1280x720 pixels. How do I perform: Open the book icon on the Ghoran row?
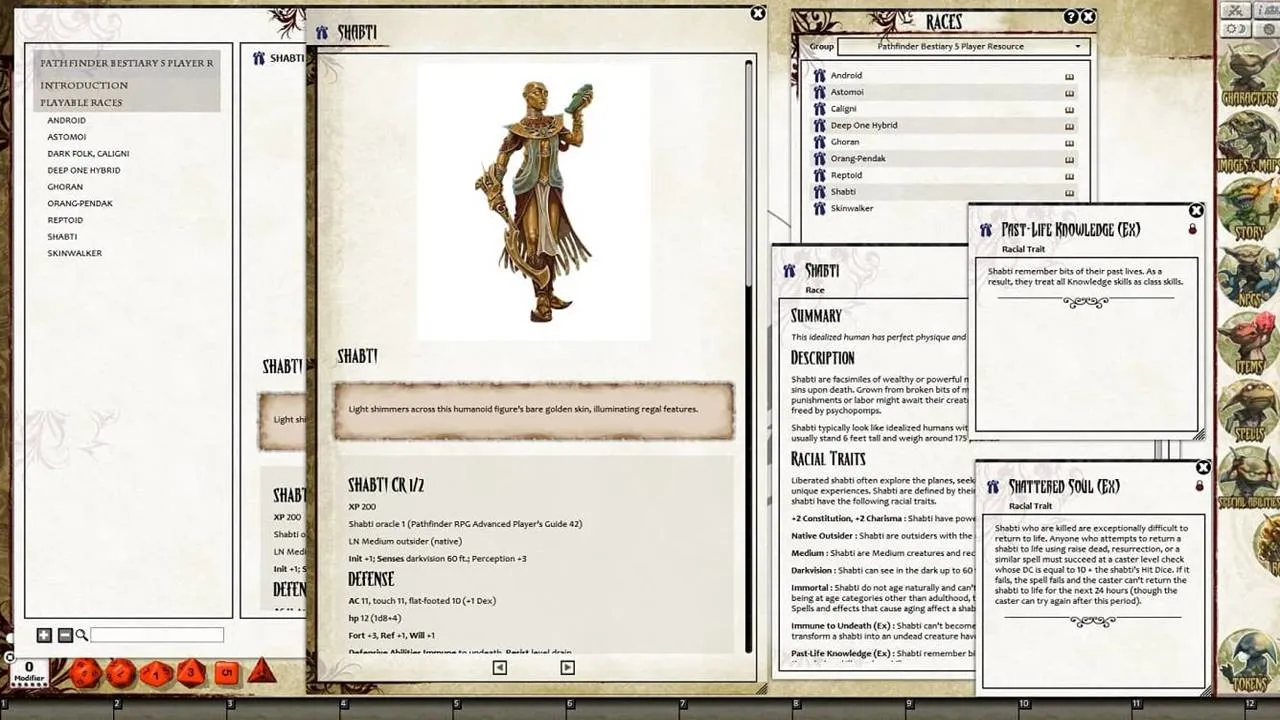pyautogui.click(x=1069, y=142)
